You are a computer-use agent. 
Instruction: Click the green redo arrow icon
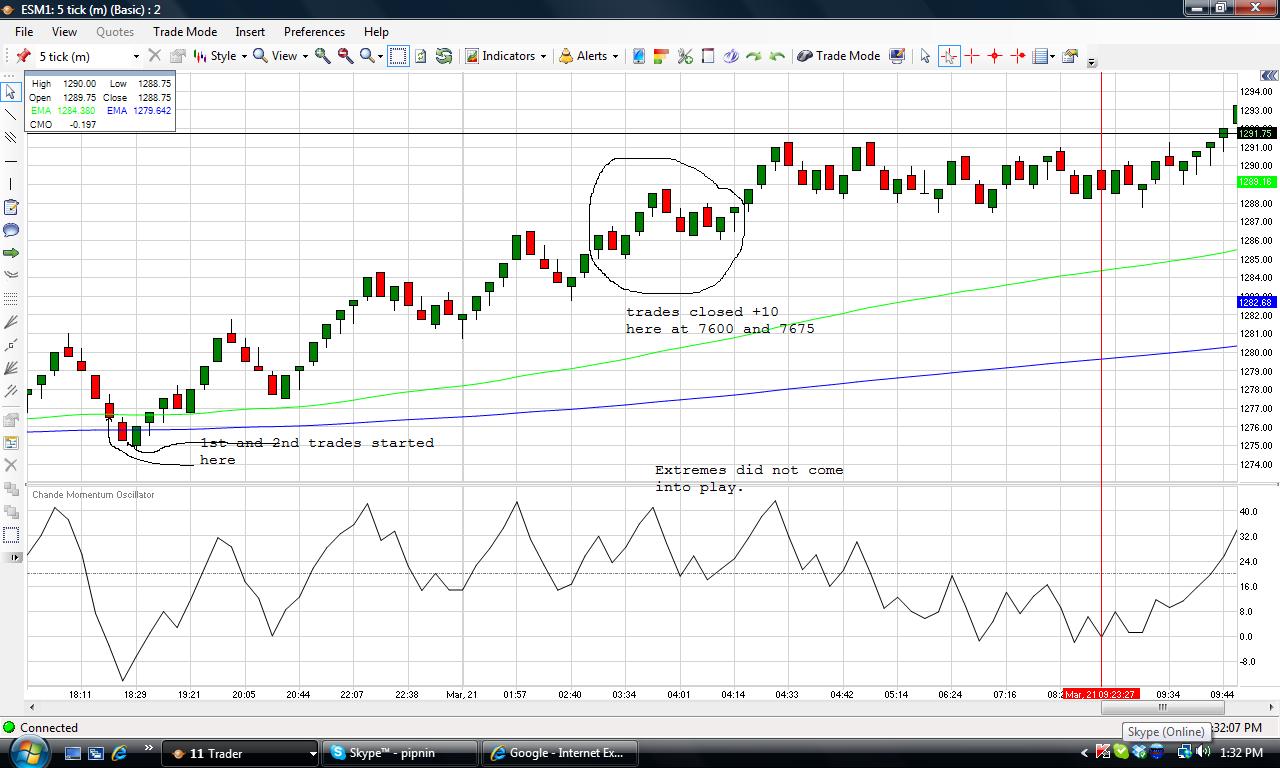[754, 56]
